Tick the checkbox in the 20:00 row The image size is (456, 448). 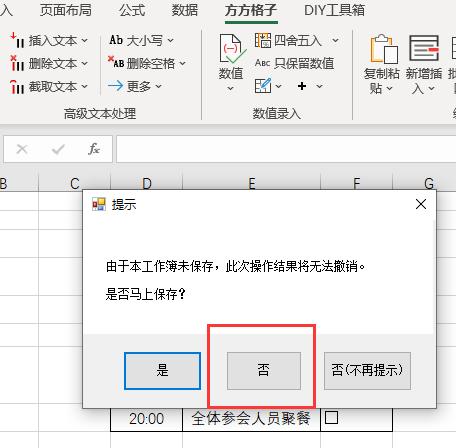pyautogui.click(x=331, y=417)
